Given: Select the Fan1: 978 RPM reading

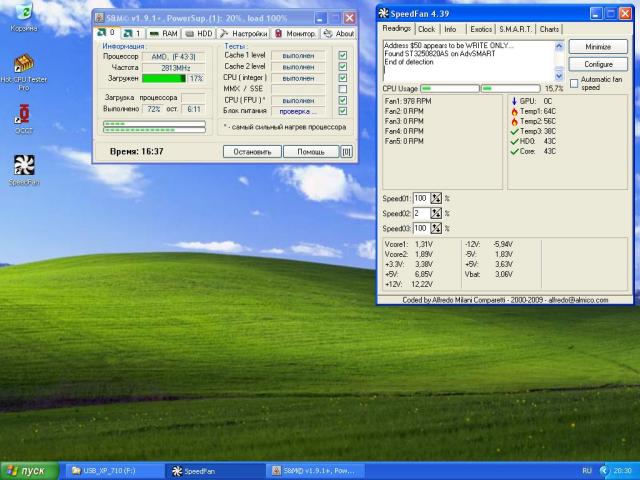Looking at the screenshot, I should tap(408, 101).
